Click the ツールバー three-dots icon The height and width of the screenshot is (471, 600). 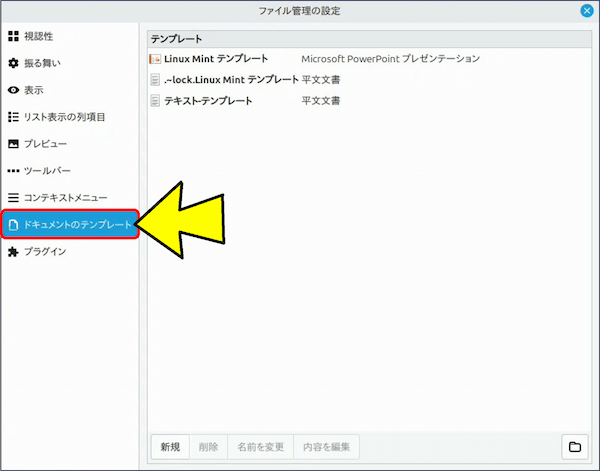pyautogui.click(x=13, y=171)
